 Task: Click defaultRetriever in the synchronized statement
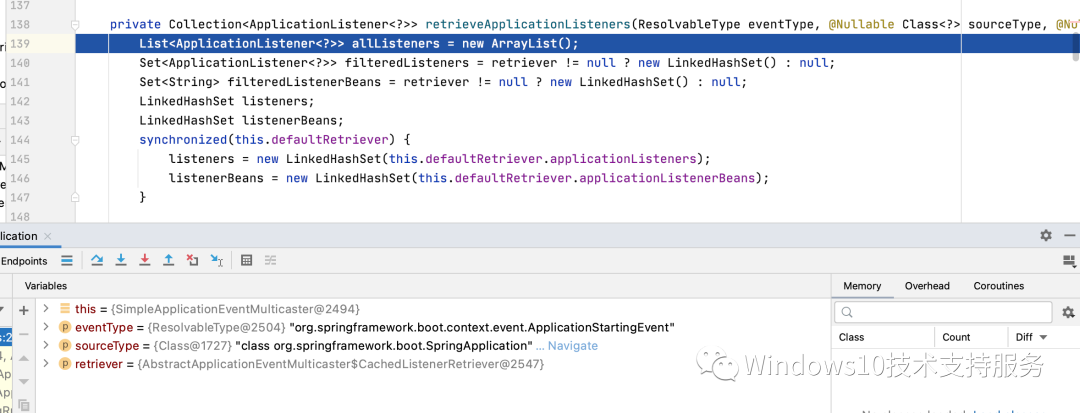pos(331,140)
